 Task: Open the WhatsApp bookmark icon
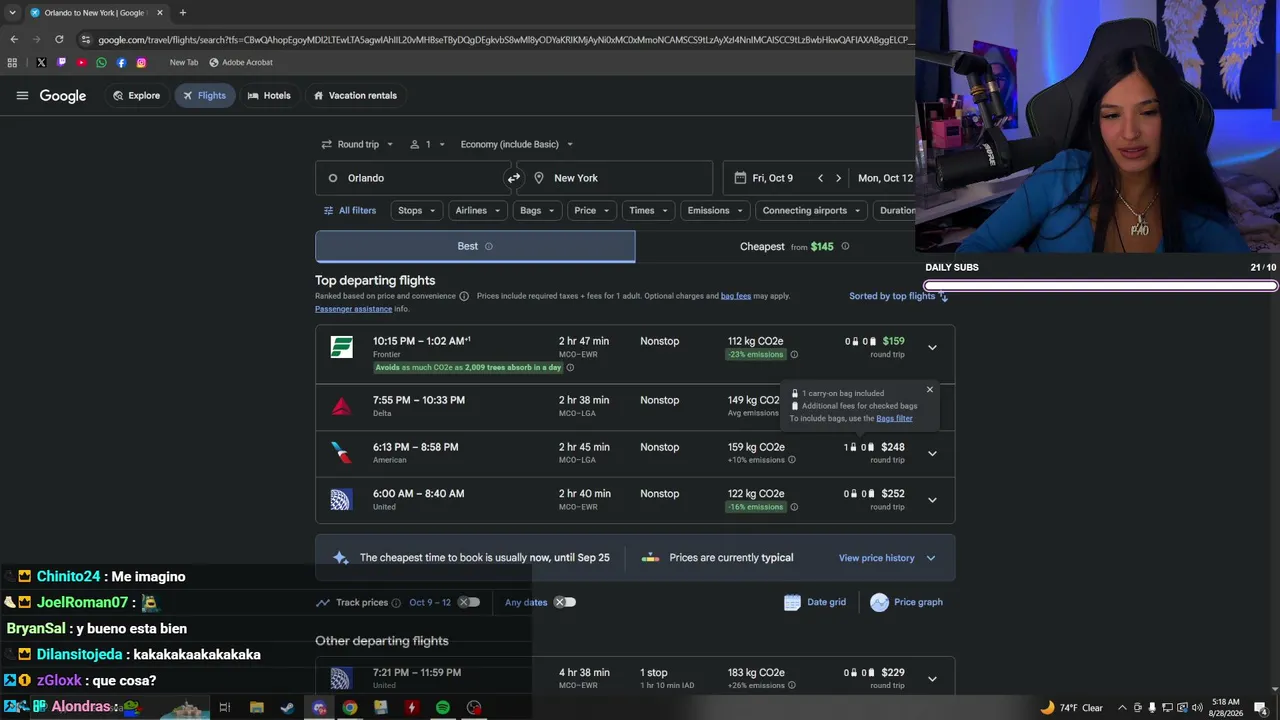101,62
